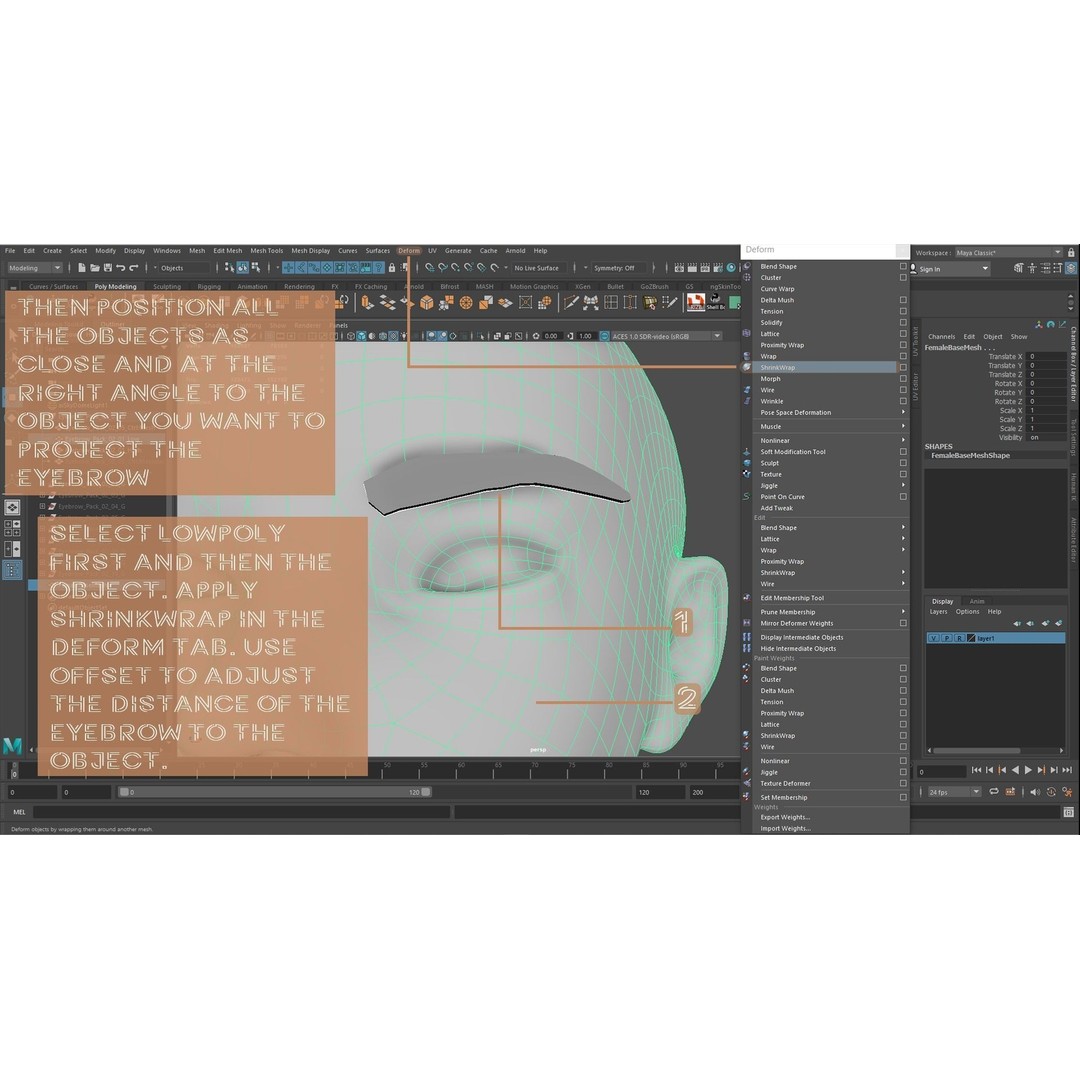Click the layer1 color swatch
Viewport: 1080px width, 1080px height.
click(971, 638)
